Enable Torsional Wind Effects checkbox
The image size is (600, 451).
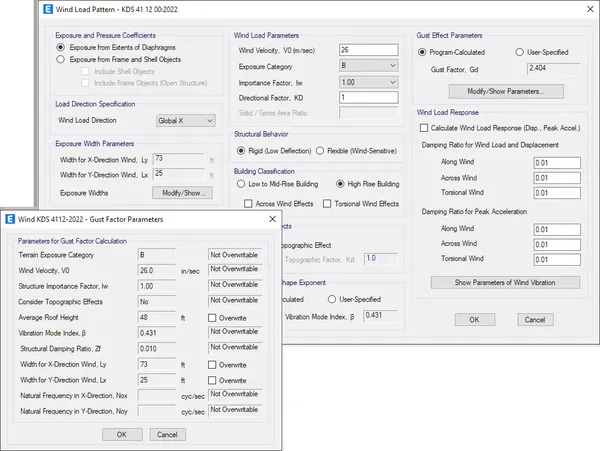pyautogui.click(x=327, y=204)
